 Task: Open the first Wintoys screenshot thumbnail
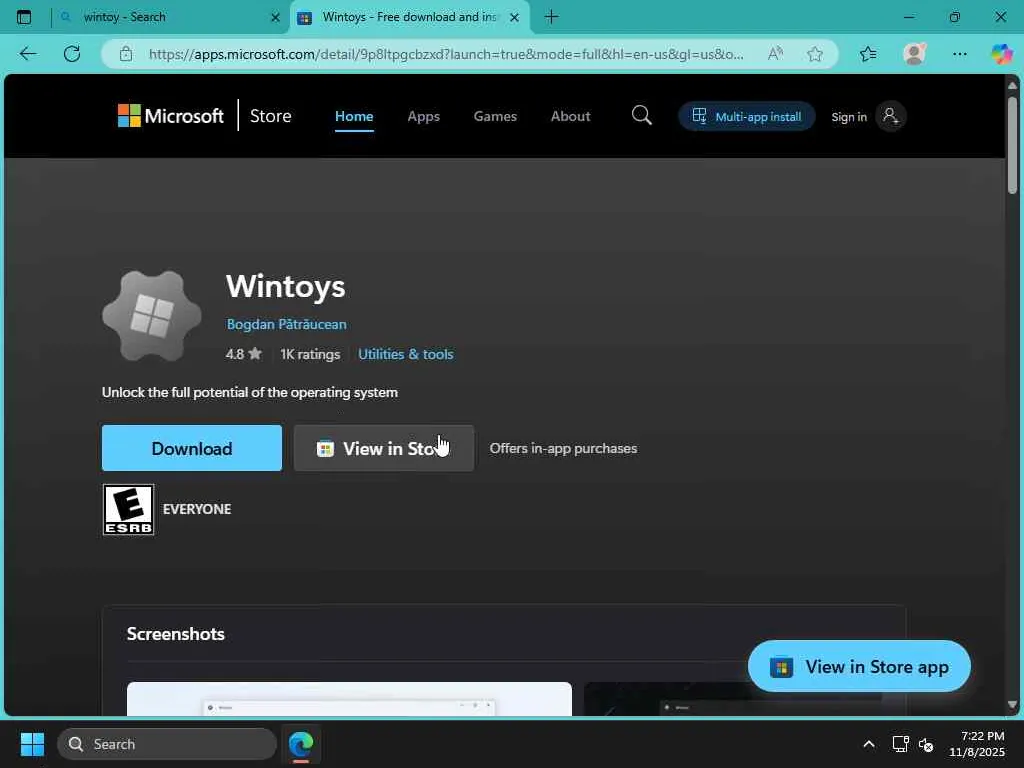pyautogui.click(x=349, y=699)
